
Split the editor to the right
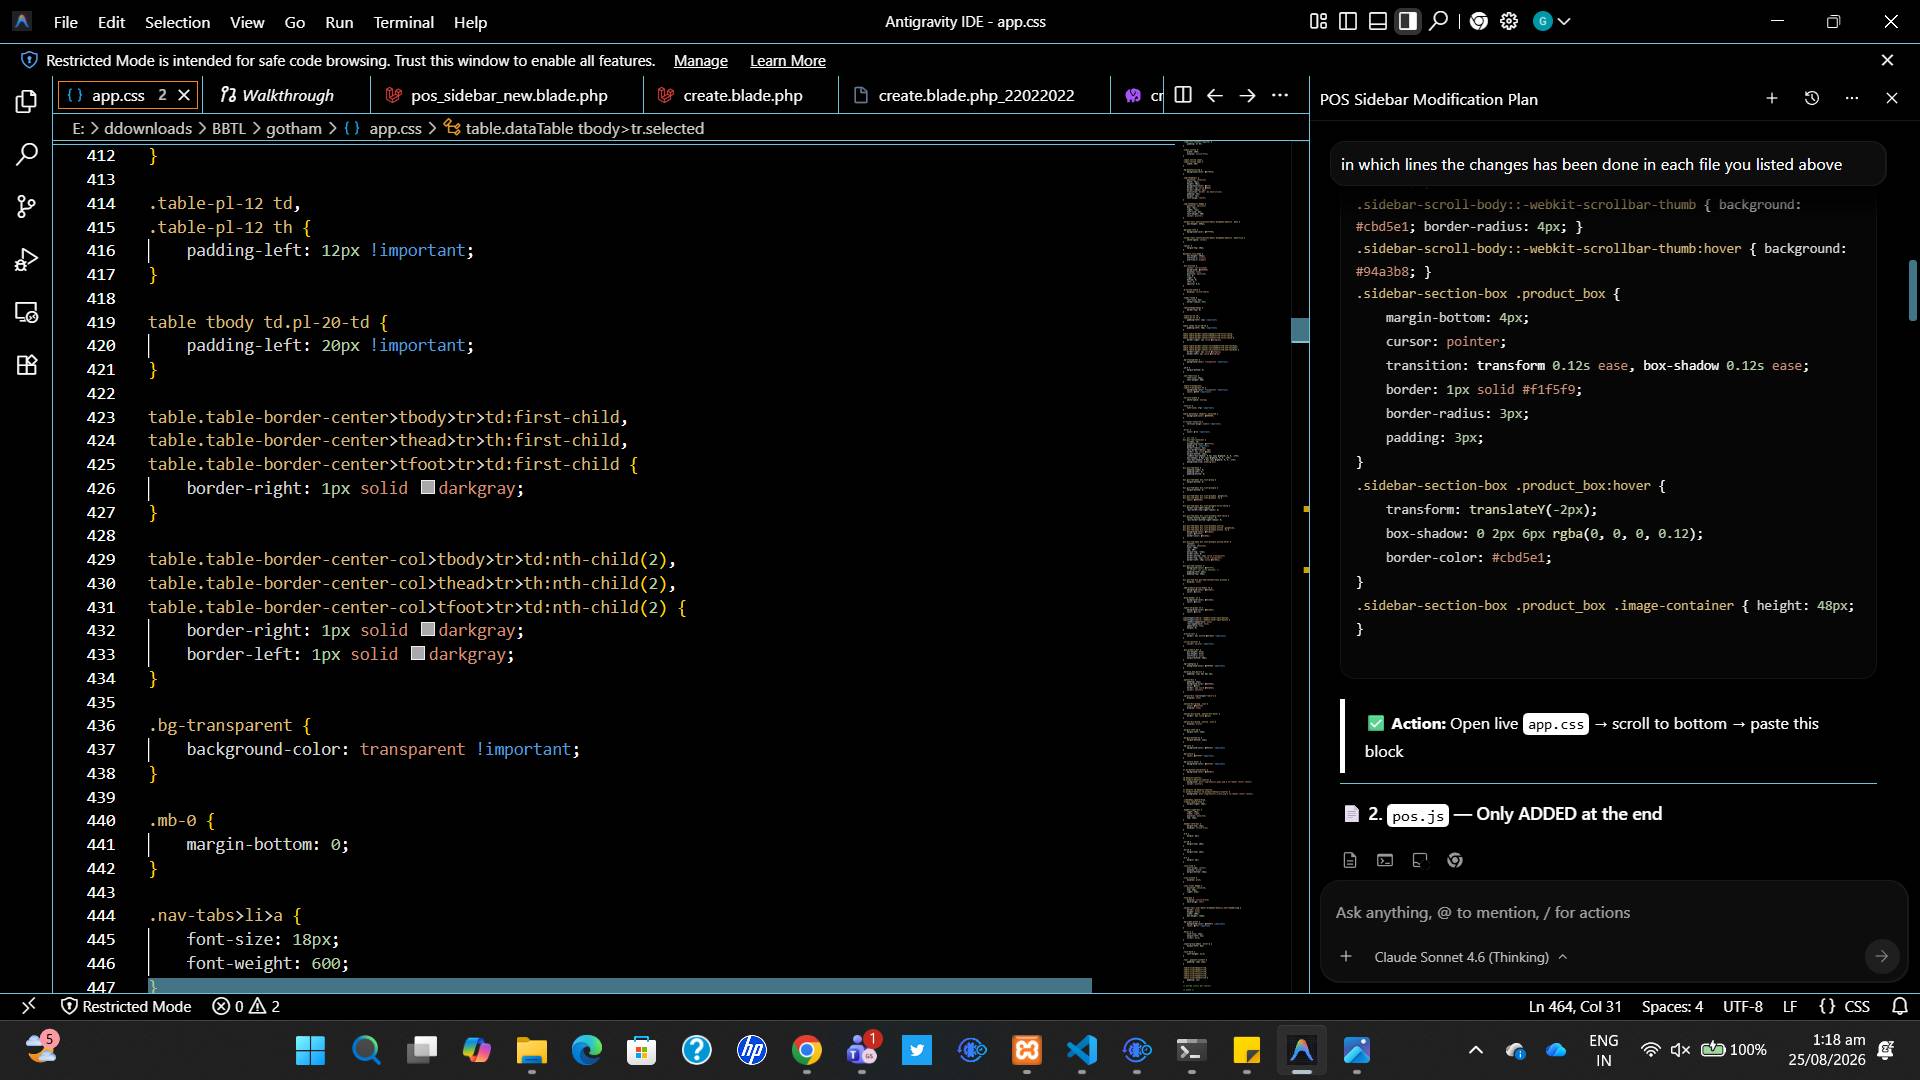click(1183, 95)
